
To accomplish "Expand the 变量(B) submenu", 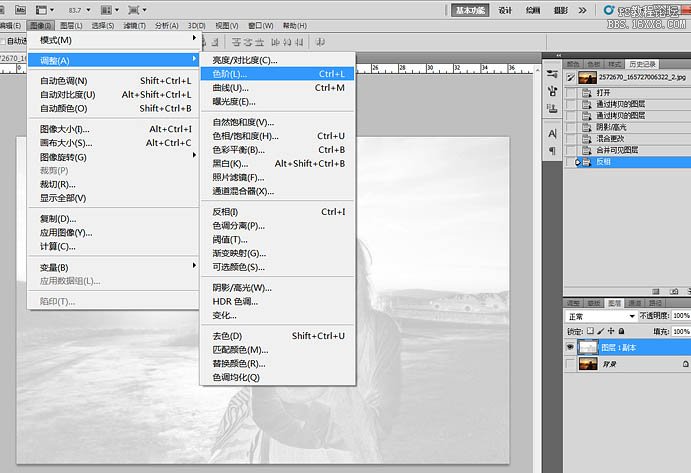I will [x=115, y=267].
